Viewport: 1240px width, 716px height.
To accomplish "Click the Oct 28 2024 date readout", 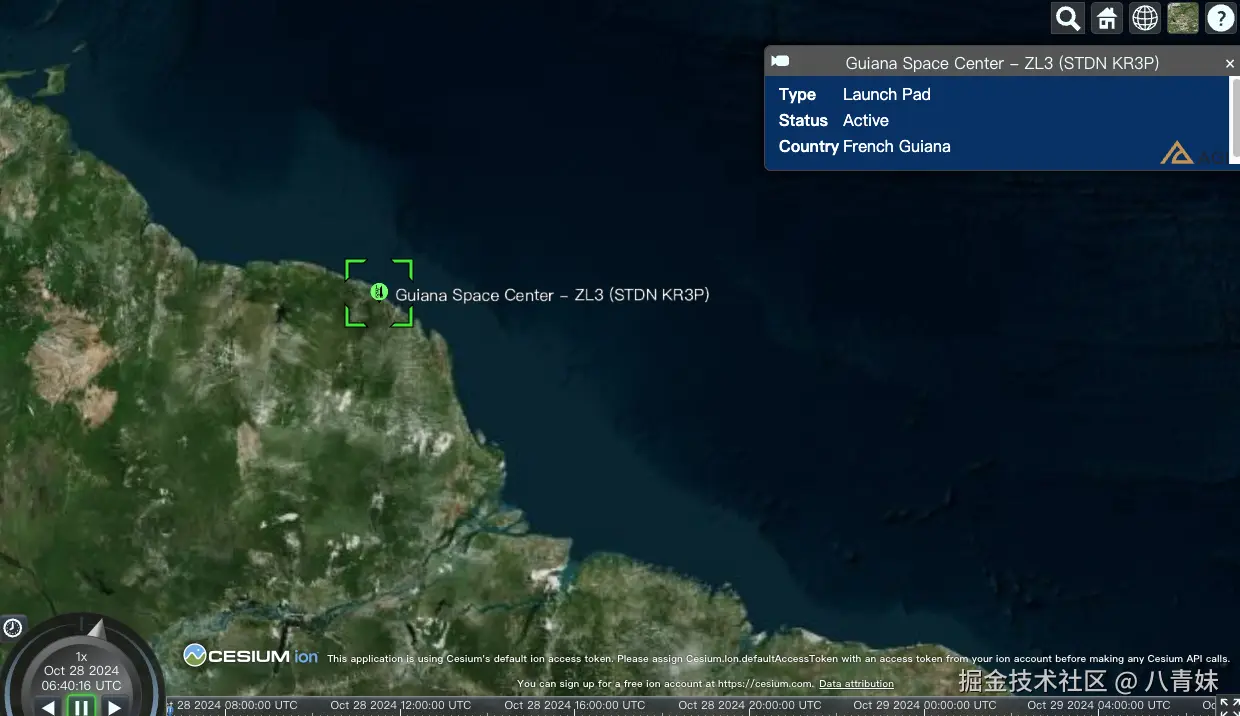I will (81, 671).
